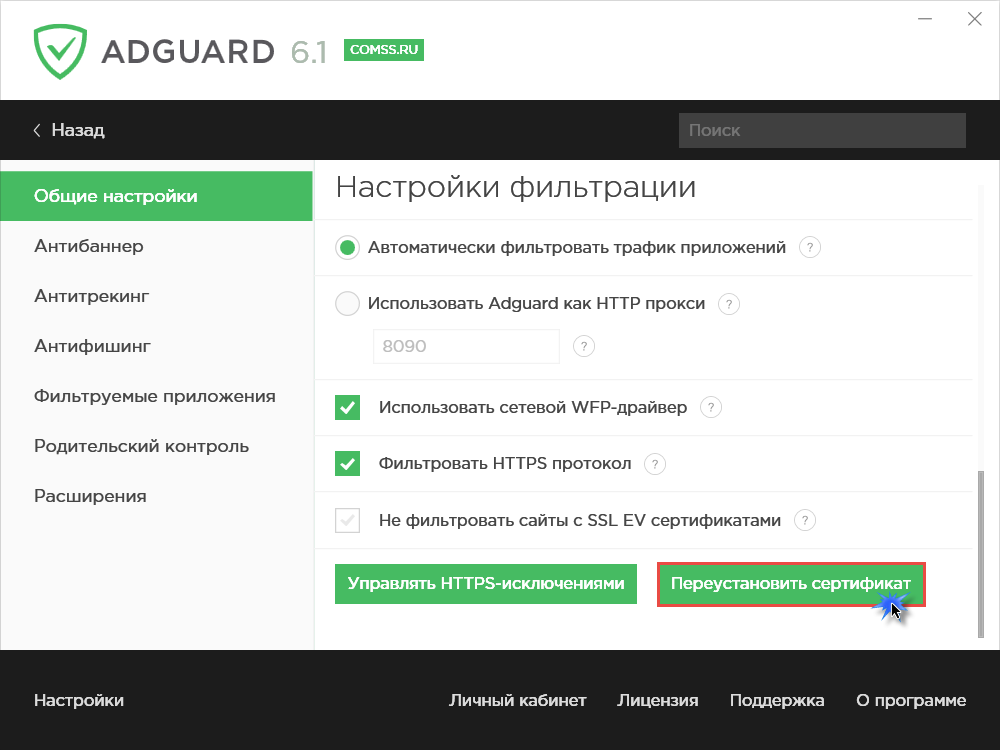Click Управлять HTTPS-исключениями button
The width and height of the screenshot is (1000, 750).
coord(486,584)
